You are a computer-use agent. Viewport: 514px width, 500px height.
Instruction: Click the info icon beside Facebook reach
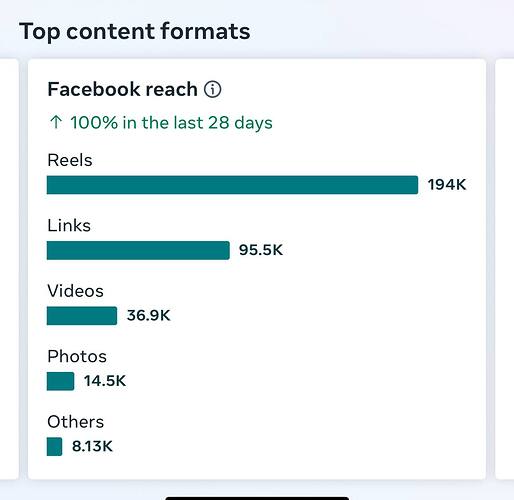click(x=212, y=89)
